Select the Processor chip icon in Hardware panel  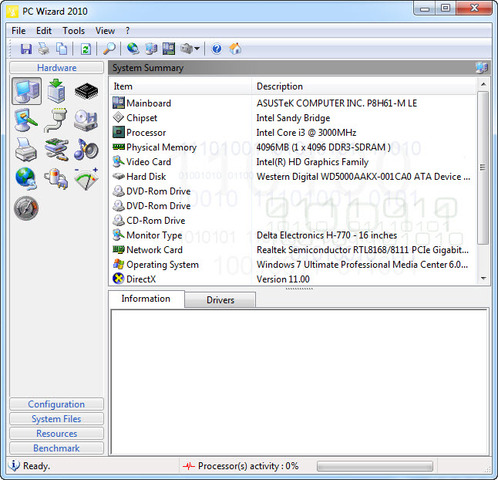86,91
